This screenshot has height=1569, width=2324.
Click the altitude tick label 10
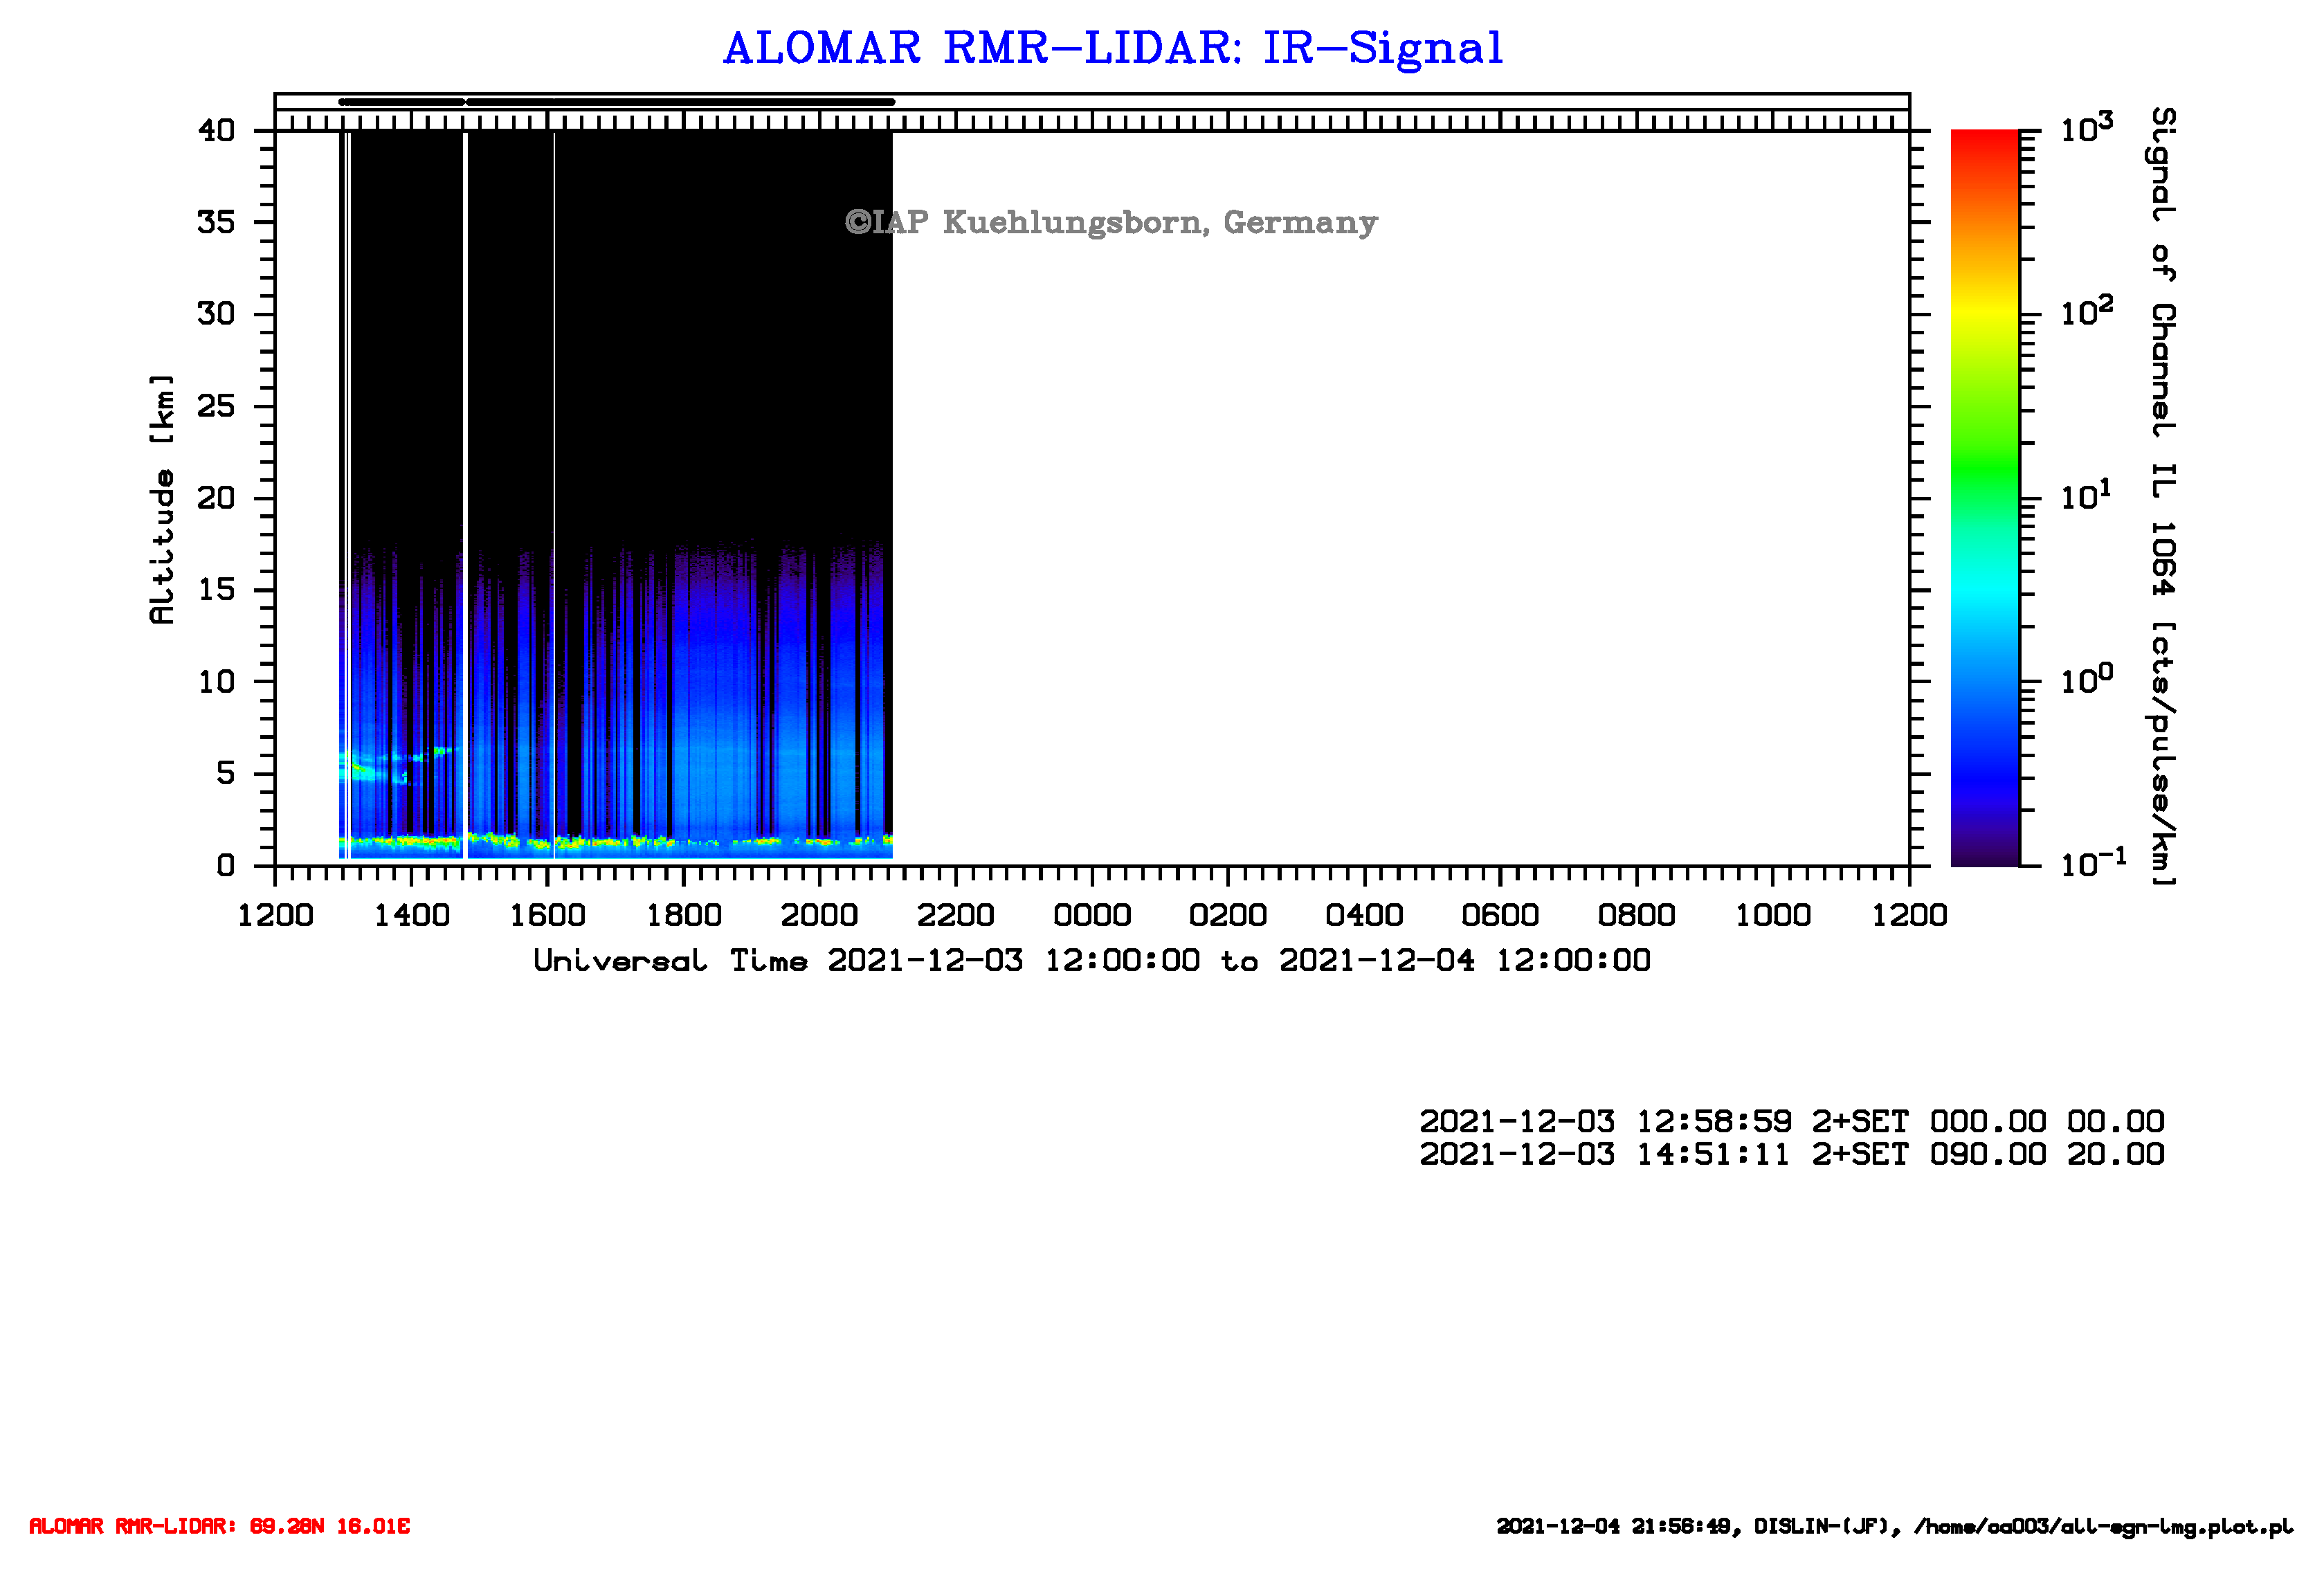216,682
